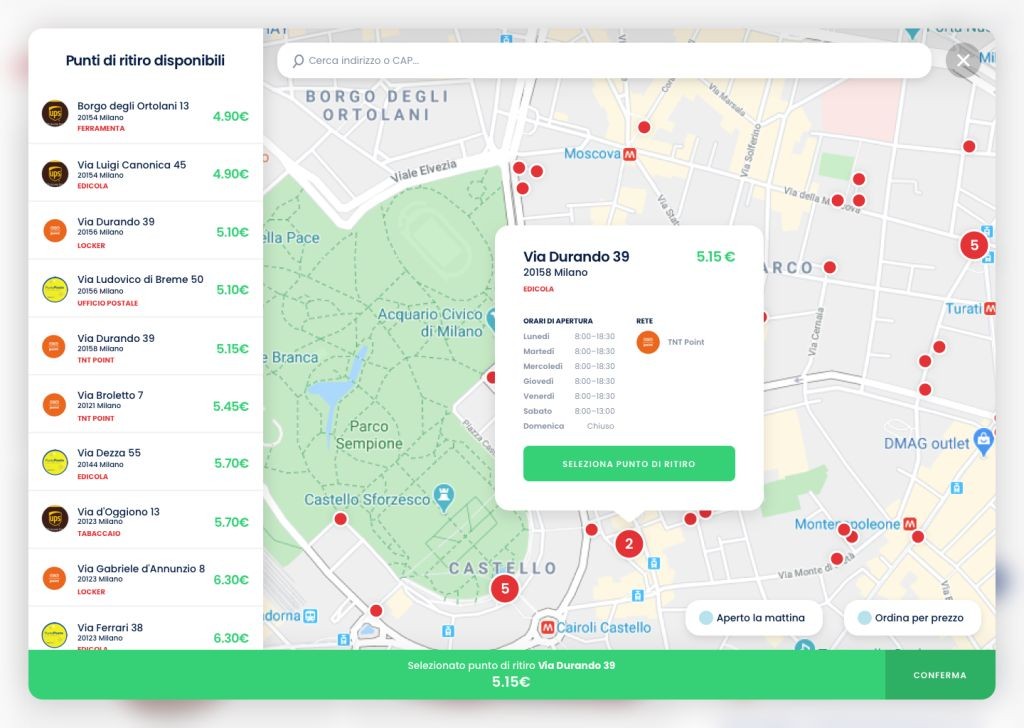
Task: Confirm the selected pickup point with Conferma
Action: [x=940, y=675]
